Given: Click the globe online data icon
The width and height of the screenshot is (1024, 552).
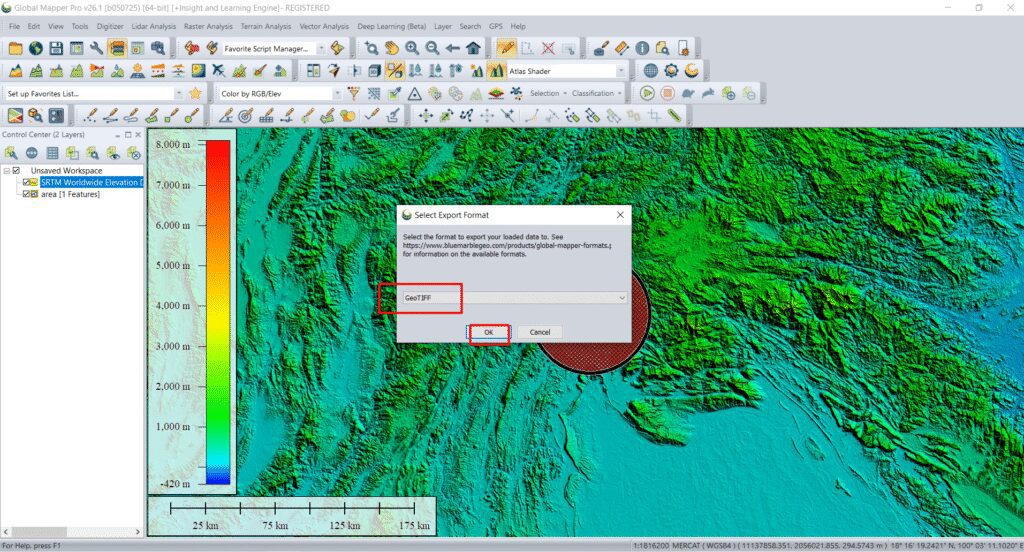Looking at the screenshot, I should click(x=36, y=48).
